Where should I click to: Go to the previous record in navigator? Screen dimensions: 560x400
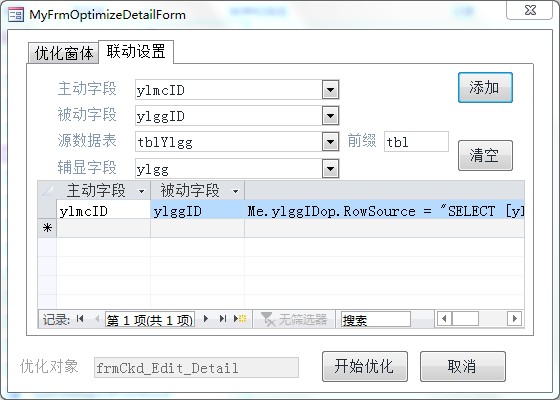point(96,319)
